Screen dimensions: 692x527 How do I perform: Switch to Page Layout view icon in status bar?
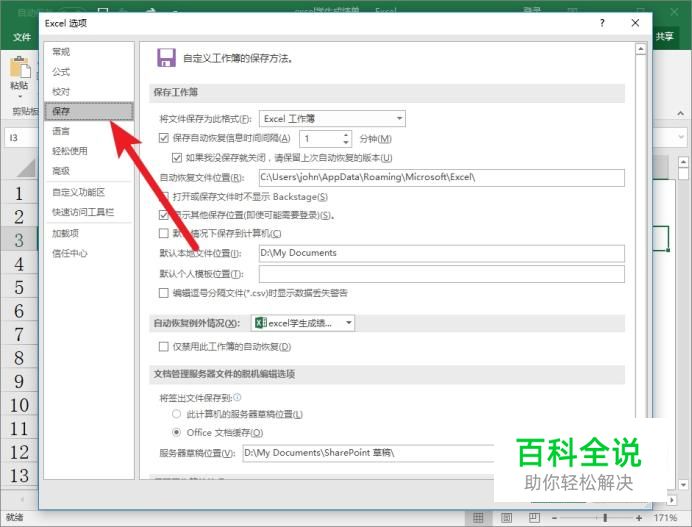coord(506,517)
